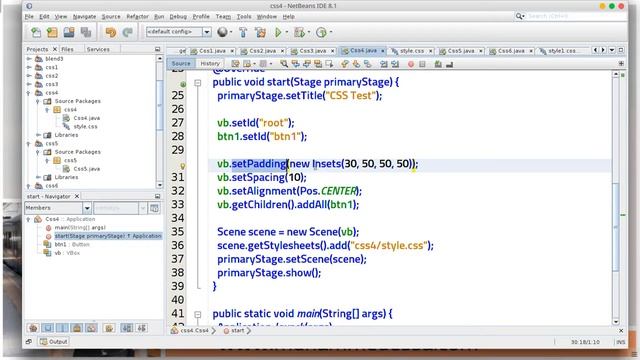Click the search magnifier icon in menu bar
Screen dimensions: 640x360
click(x=519, y=16)
